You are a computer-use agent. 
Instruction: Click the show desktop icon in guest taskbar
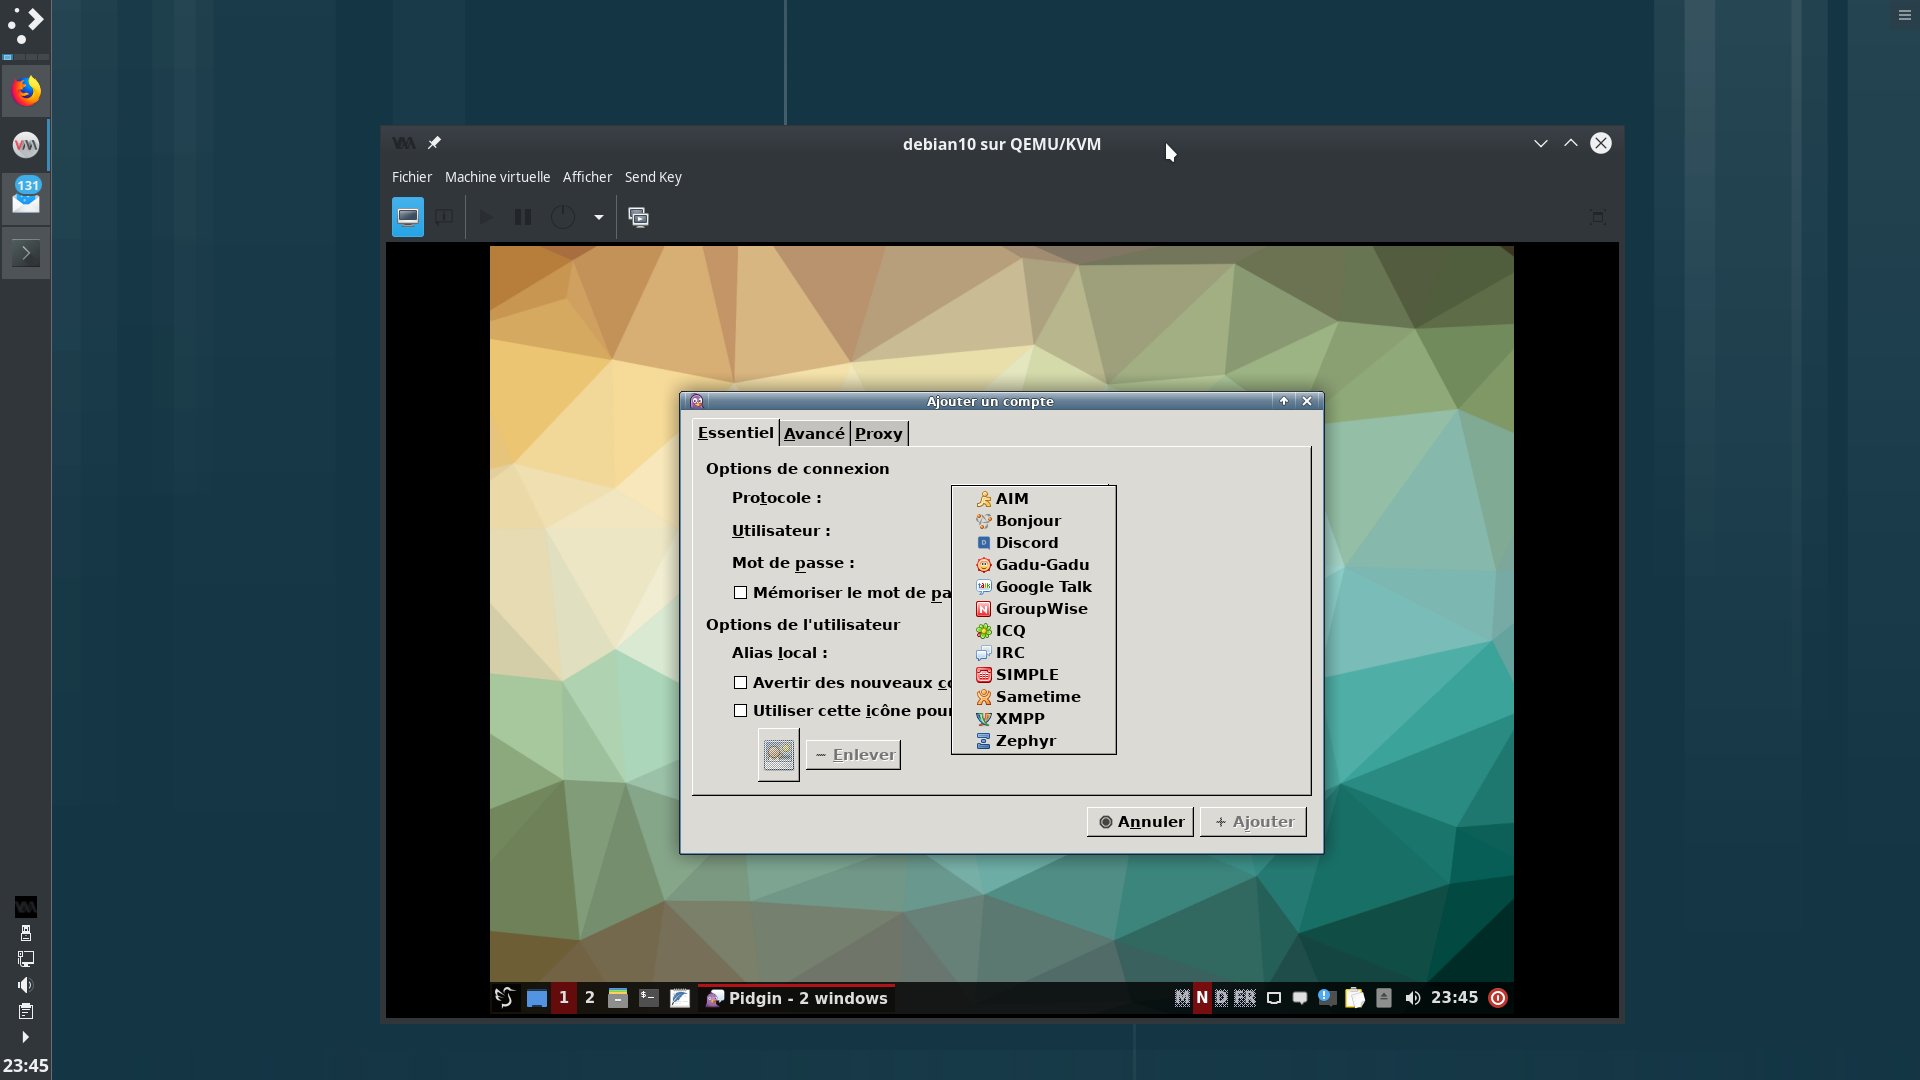coord(537,998)
